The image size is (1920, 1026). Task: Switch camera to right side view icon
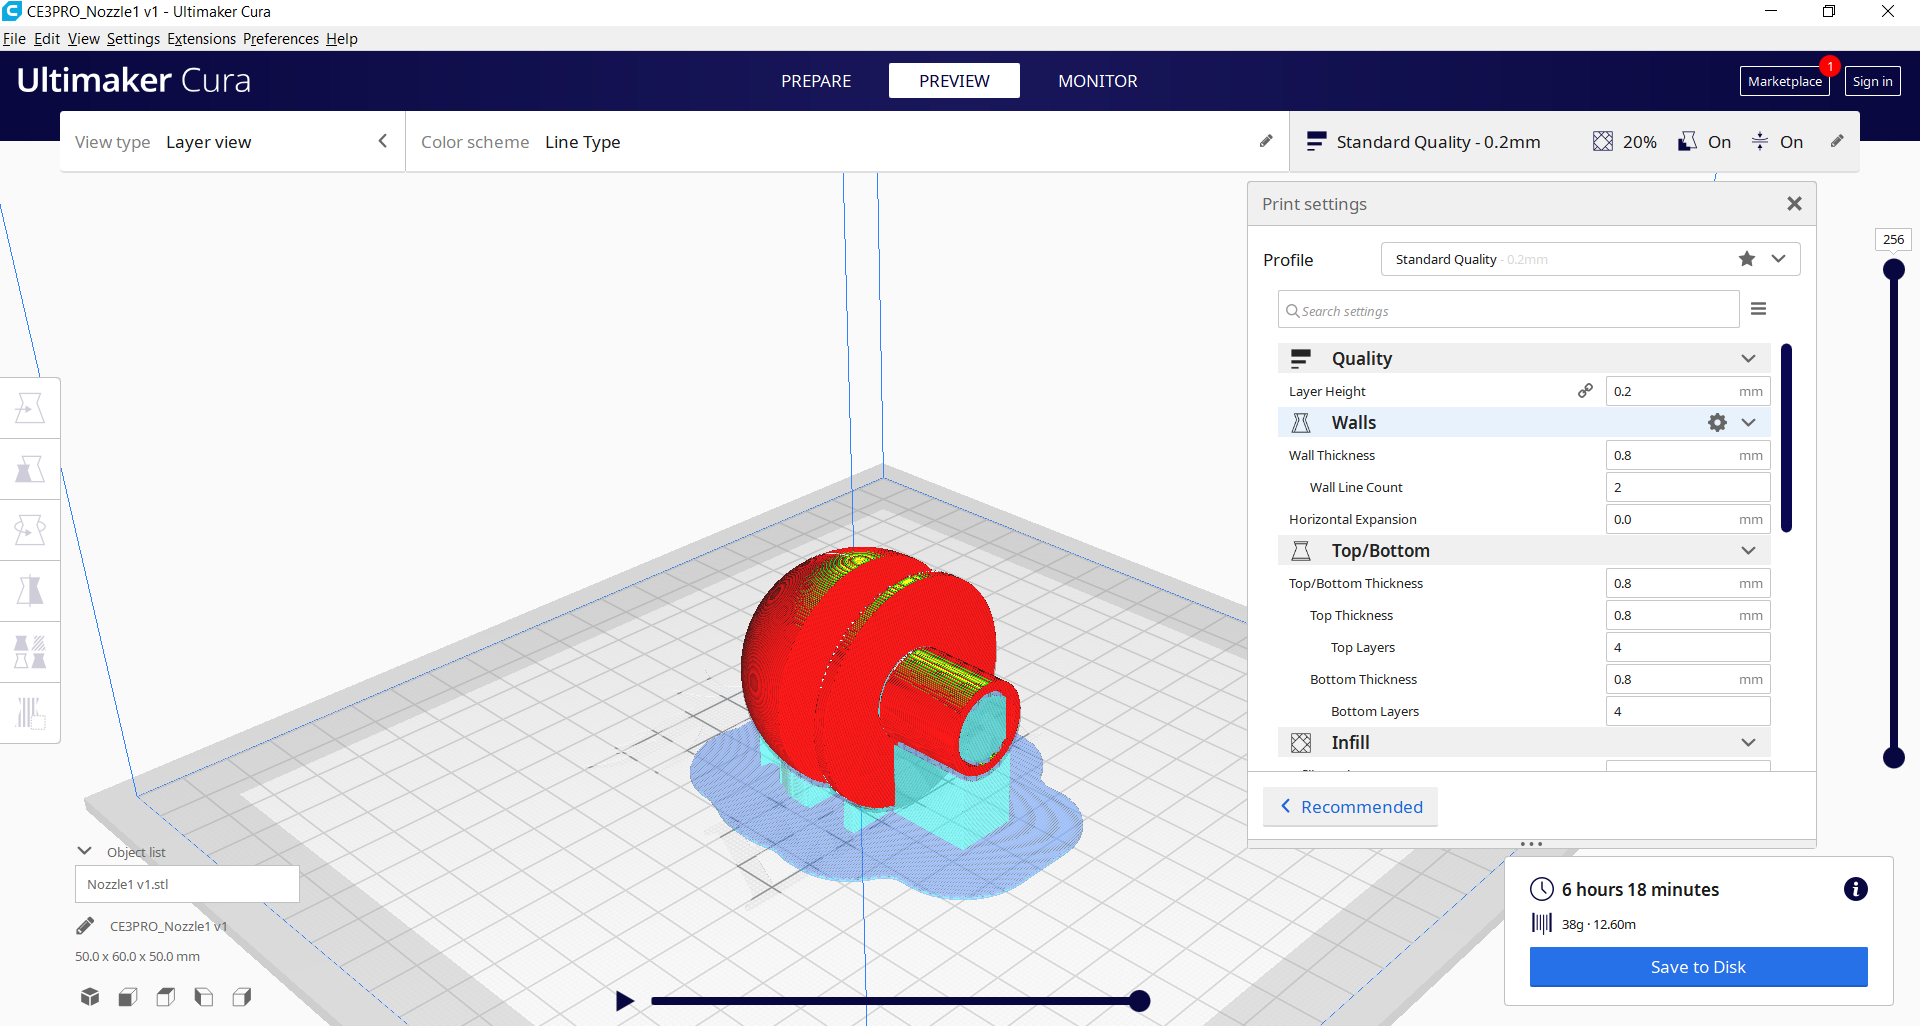point(242,997)
